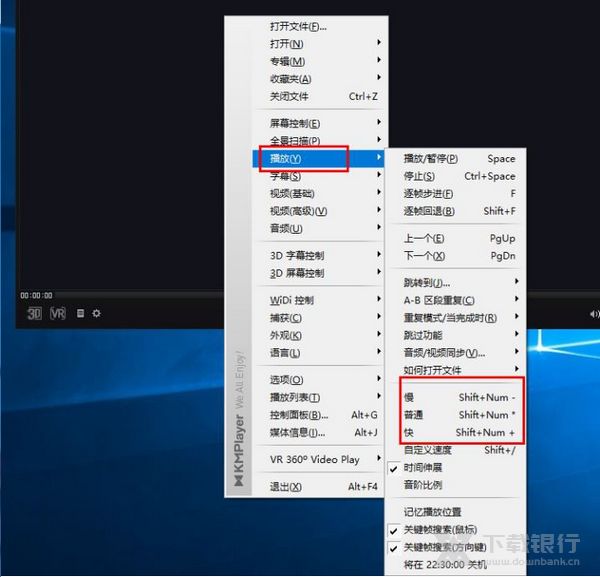
Task: Click the 3D mode icon
Action: (x=34, y=313)
